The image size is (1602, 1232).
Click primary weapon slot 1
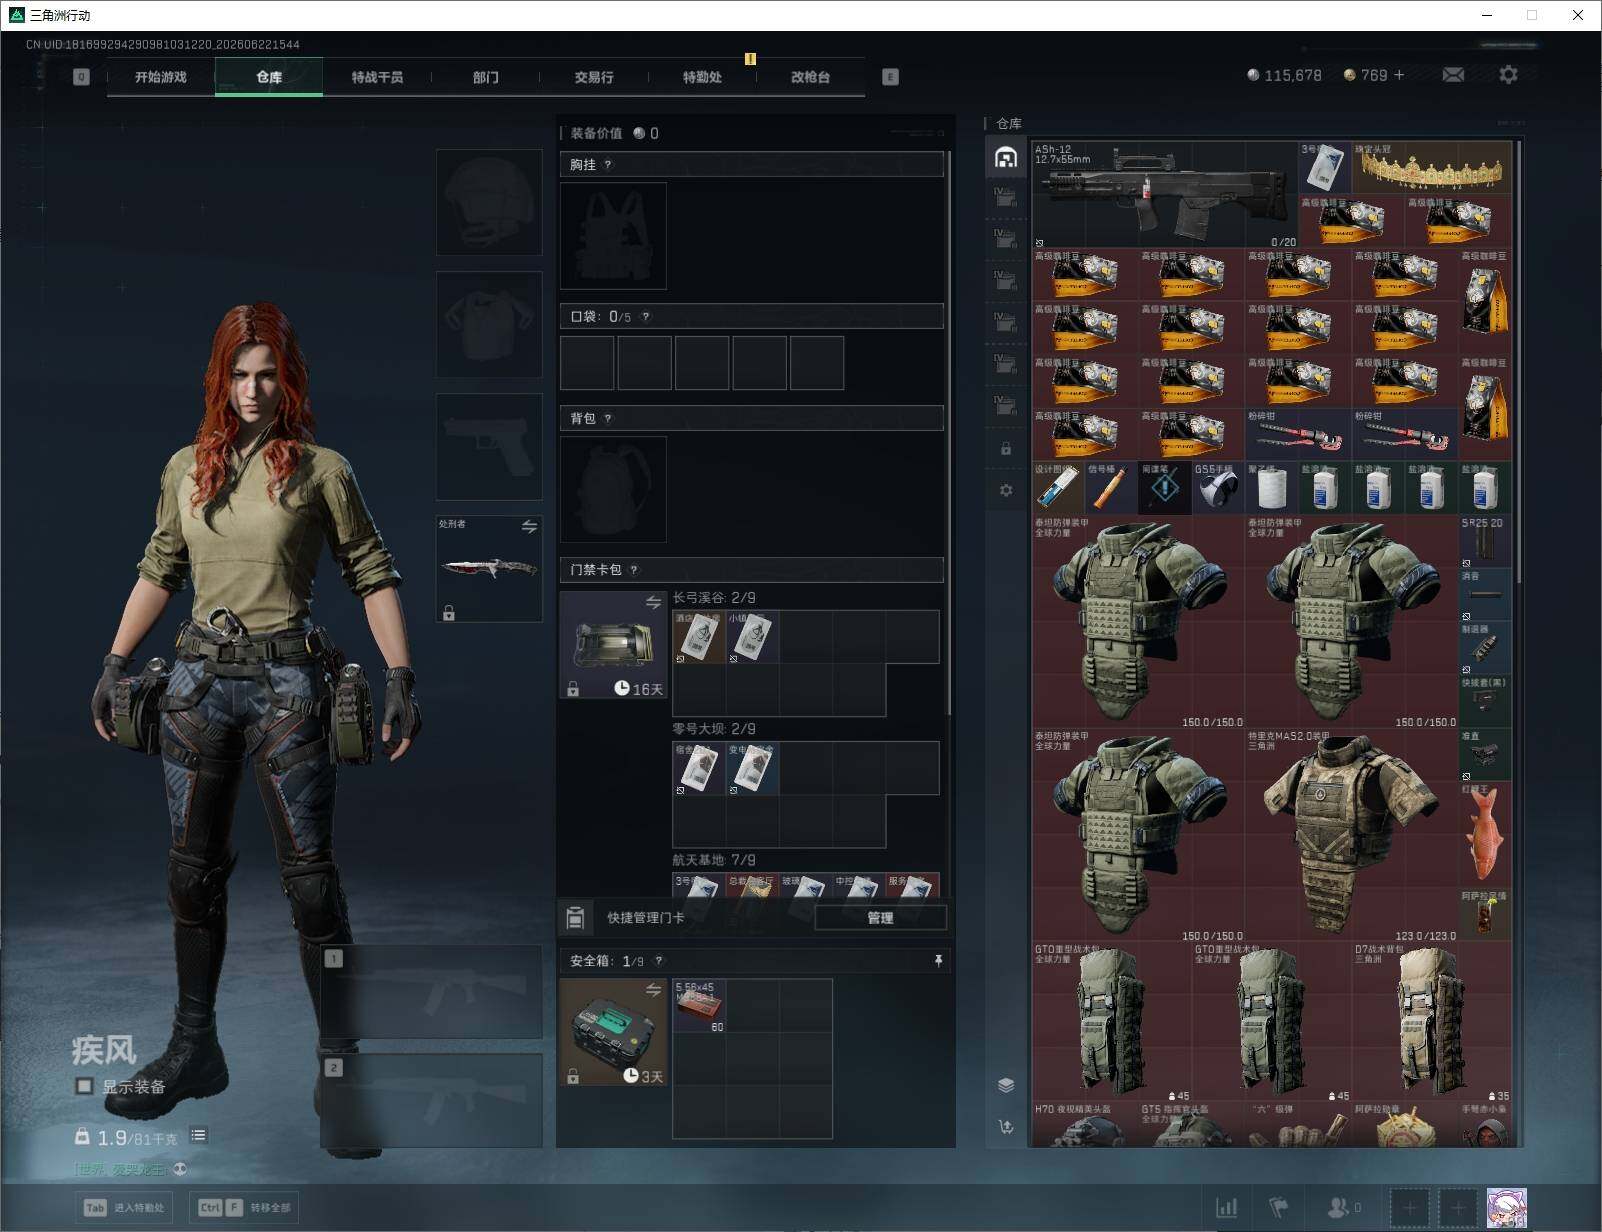432,991
